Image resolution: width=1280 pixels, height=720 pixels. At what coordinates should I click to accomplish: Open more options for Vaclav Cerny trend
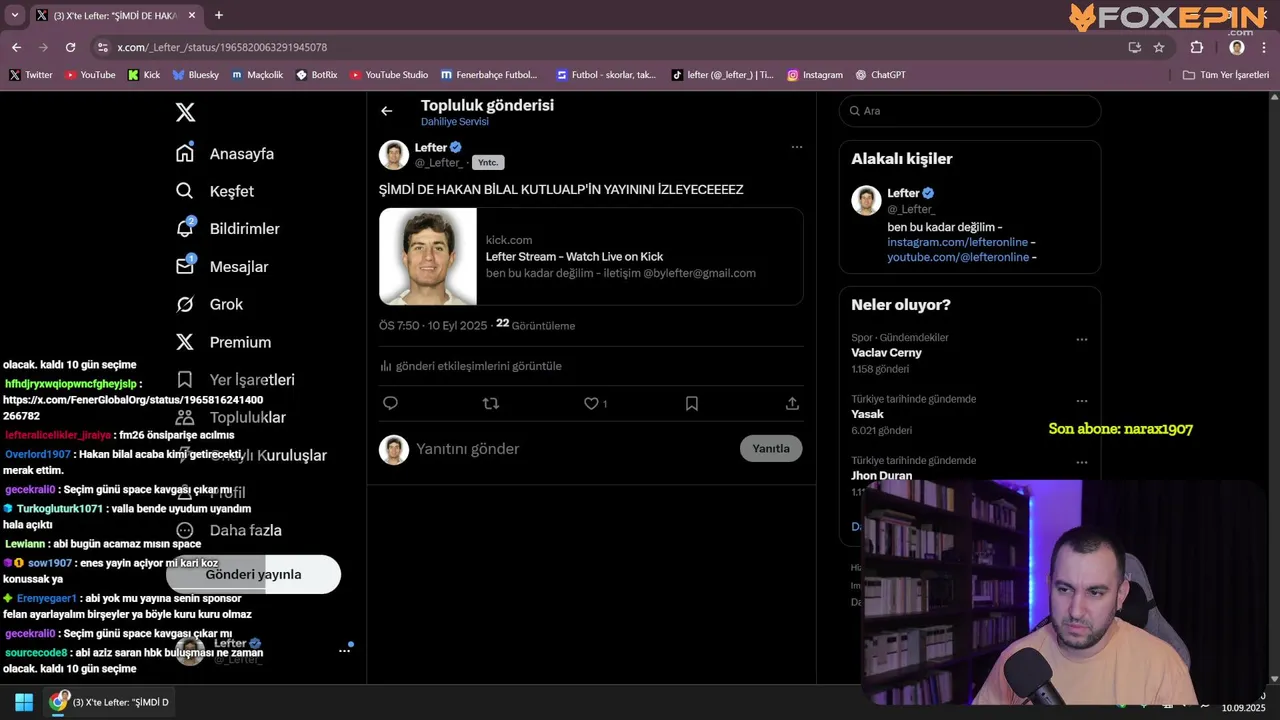pyautogui.click(x=1081, y=340)
